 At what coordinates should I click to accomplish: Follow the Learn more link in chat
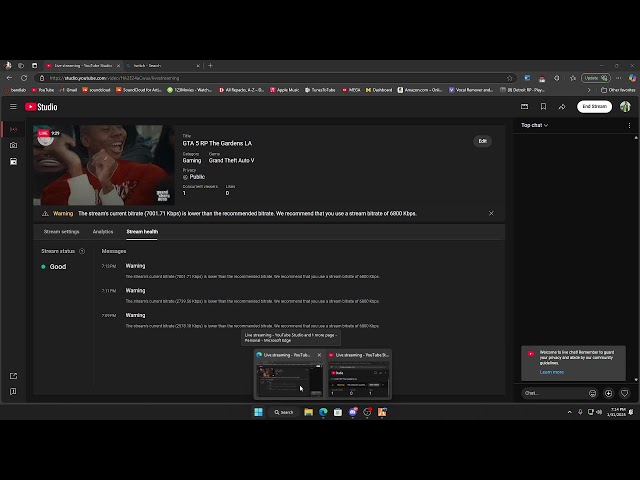551,372
